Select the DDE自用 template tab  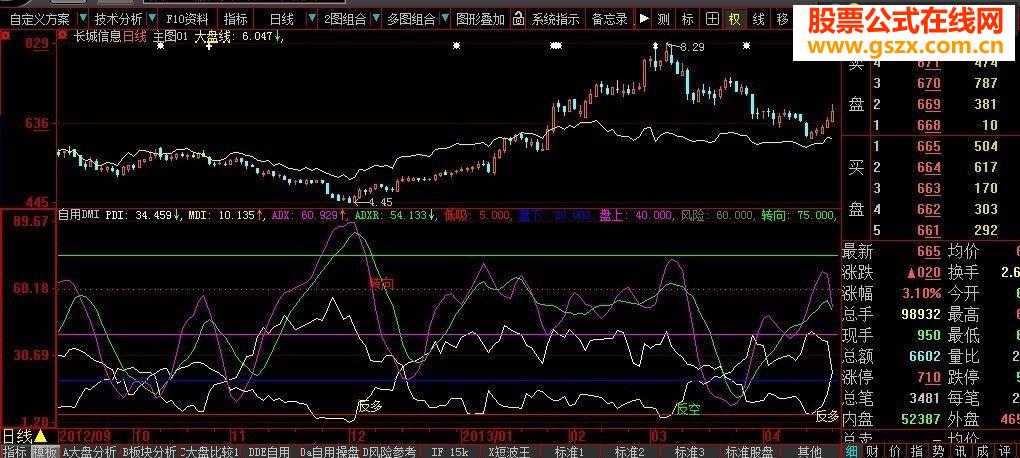[x=269, y=451]
